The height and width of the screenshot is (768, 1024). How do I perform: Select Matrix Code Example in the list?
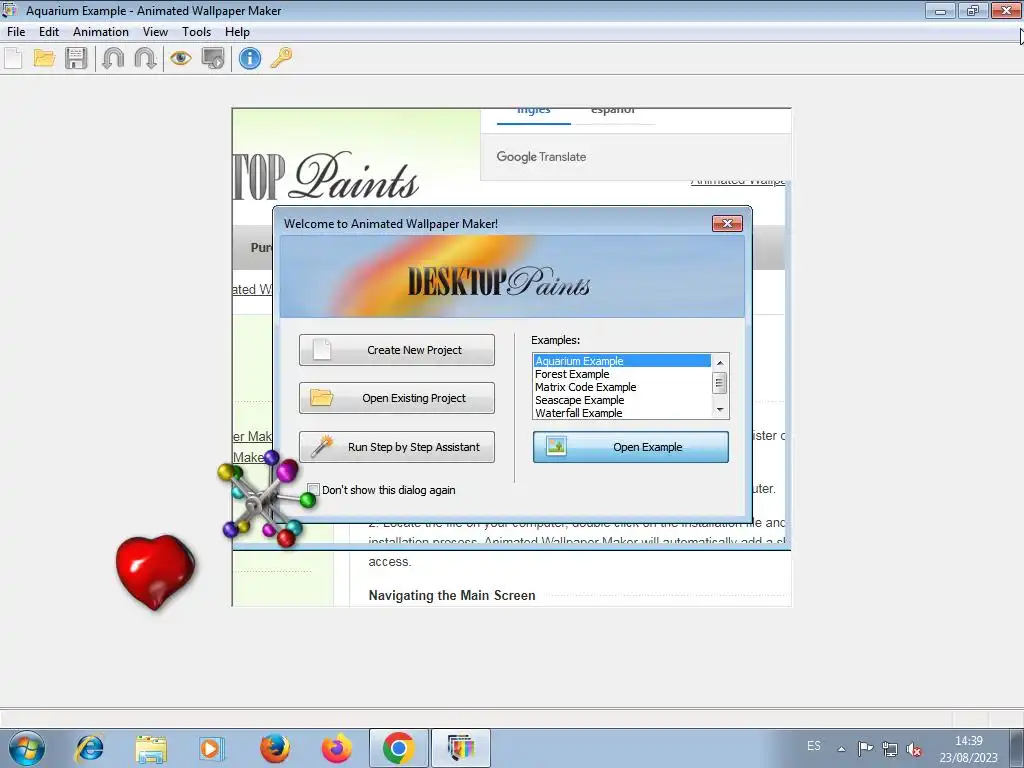click(622, 387)
